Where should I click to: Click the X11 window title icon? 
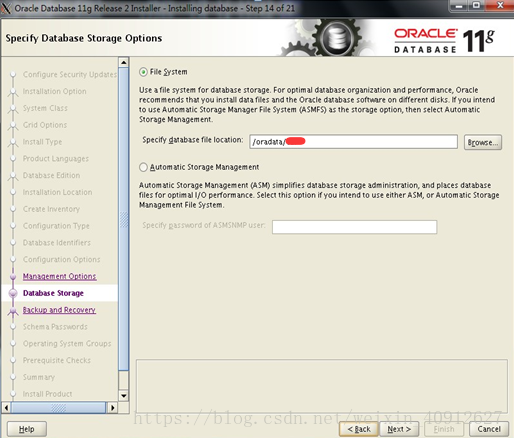click(6, 8)
